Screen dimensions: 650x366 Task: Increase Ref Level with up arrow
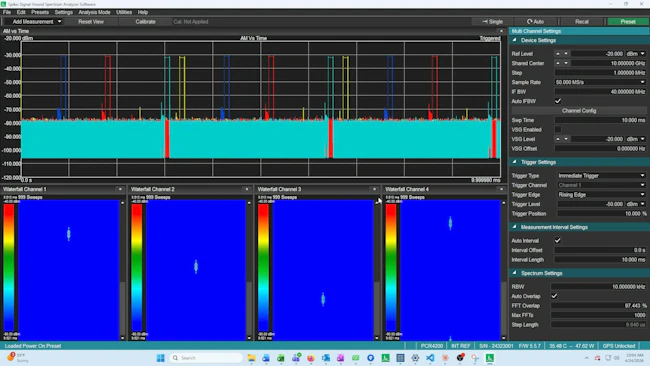[558, 54]
